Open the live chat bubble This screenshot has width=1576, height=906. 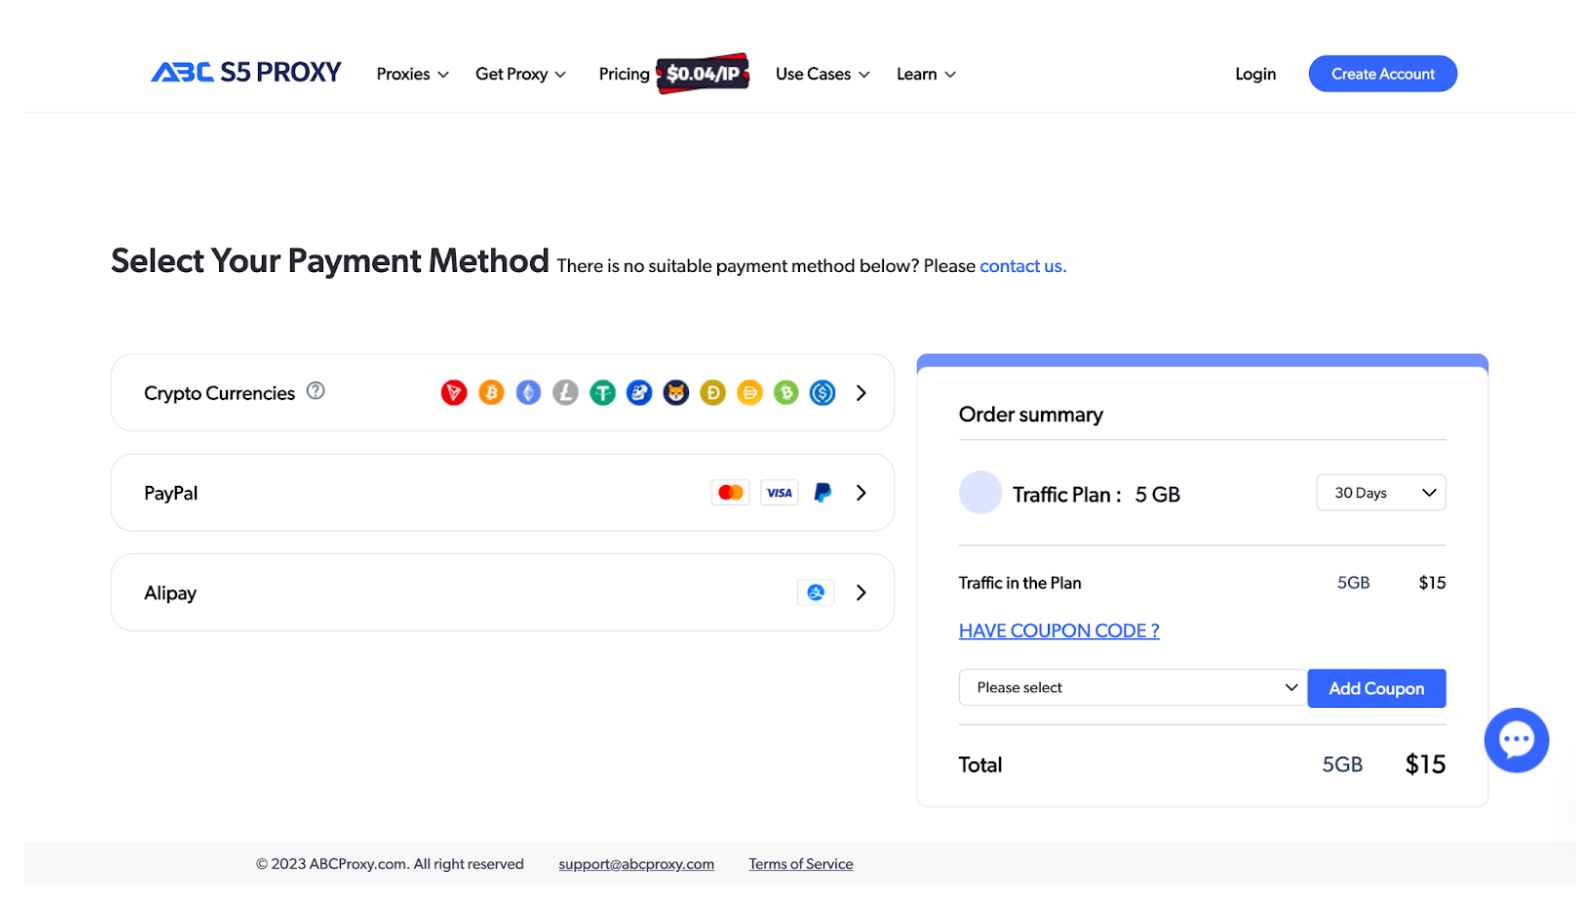[x=1516, y=740]
